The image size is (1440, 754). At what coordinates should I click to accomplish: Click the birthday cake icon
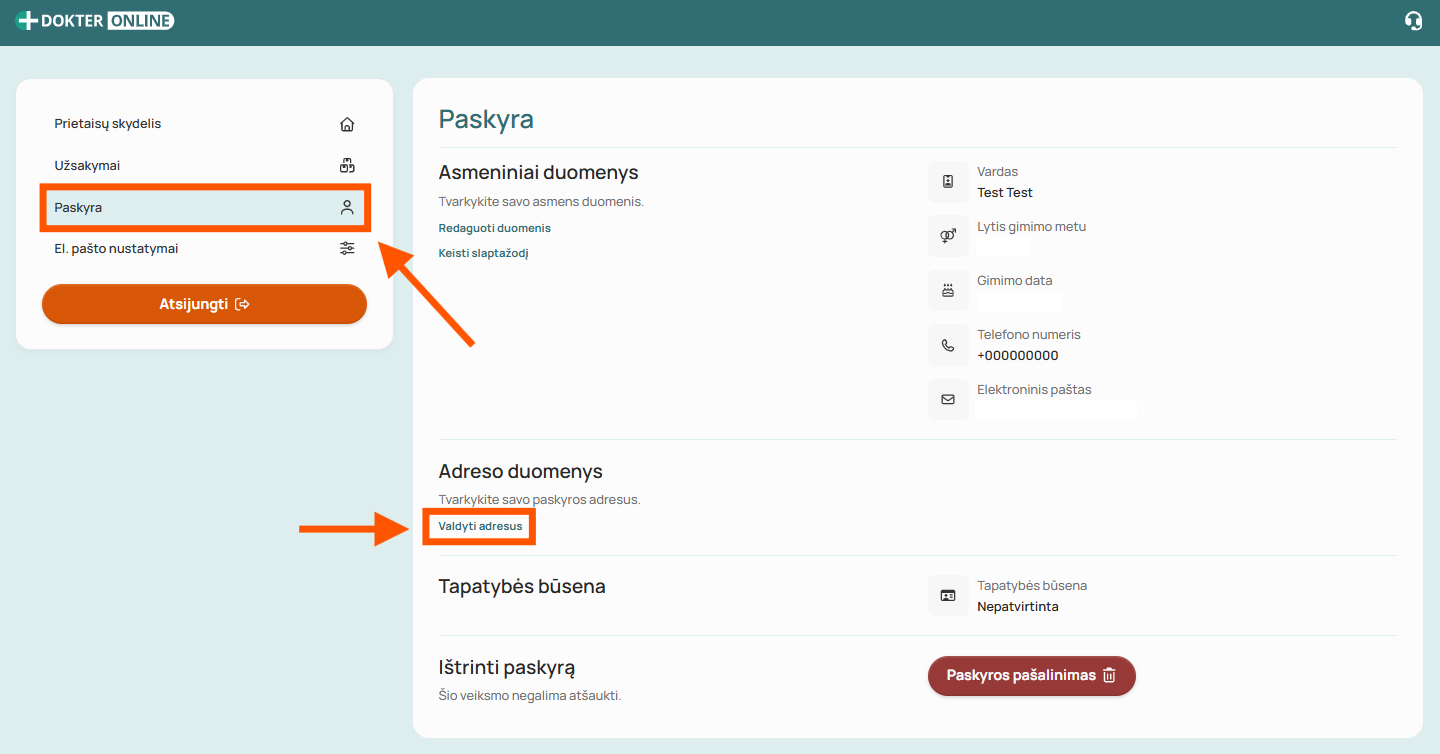tap(948, 291)
